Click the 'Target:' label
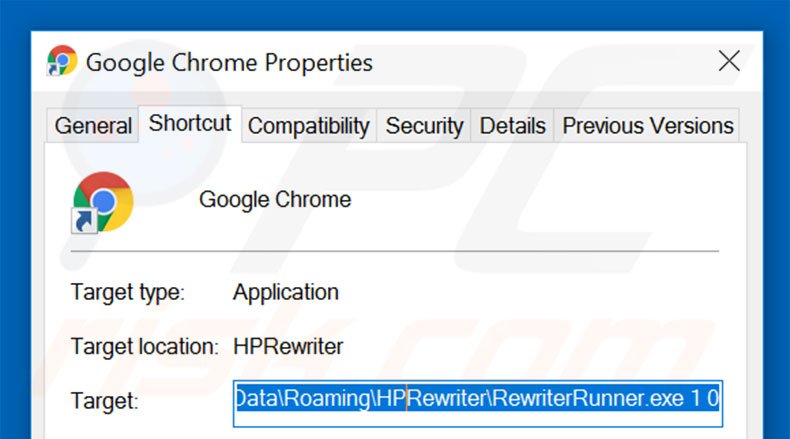 click(x=104, y=401)
